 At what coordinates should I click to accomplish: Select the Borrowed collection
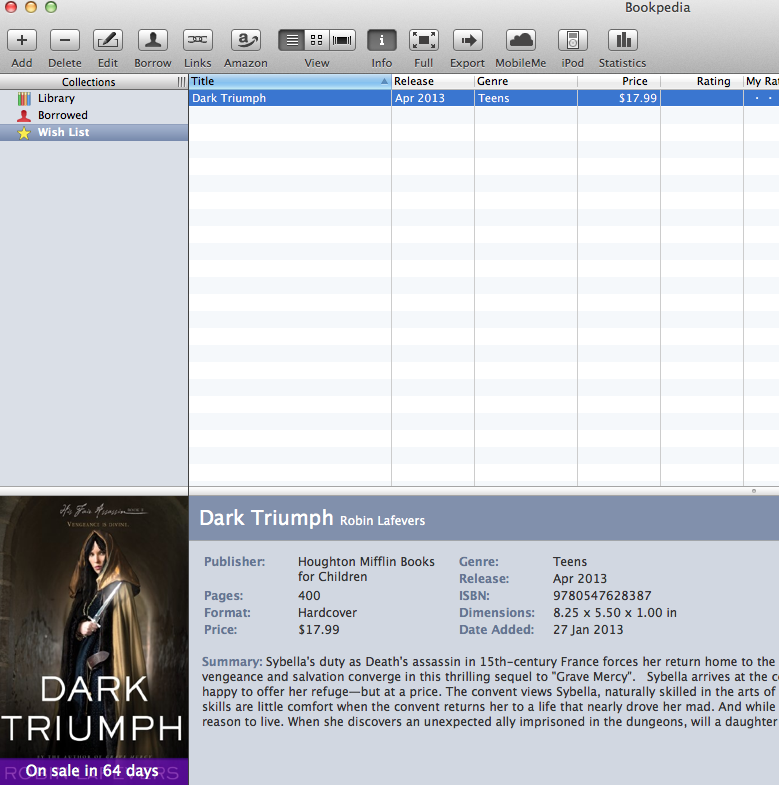point(94,115)
